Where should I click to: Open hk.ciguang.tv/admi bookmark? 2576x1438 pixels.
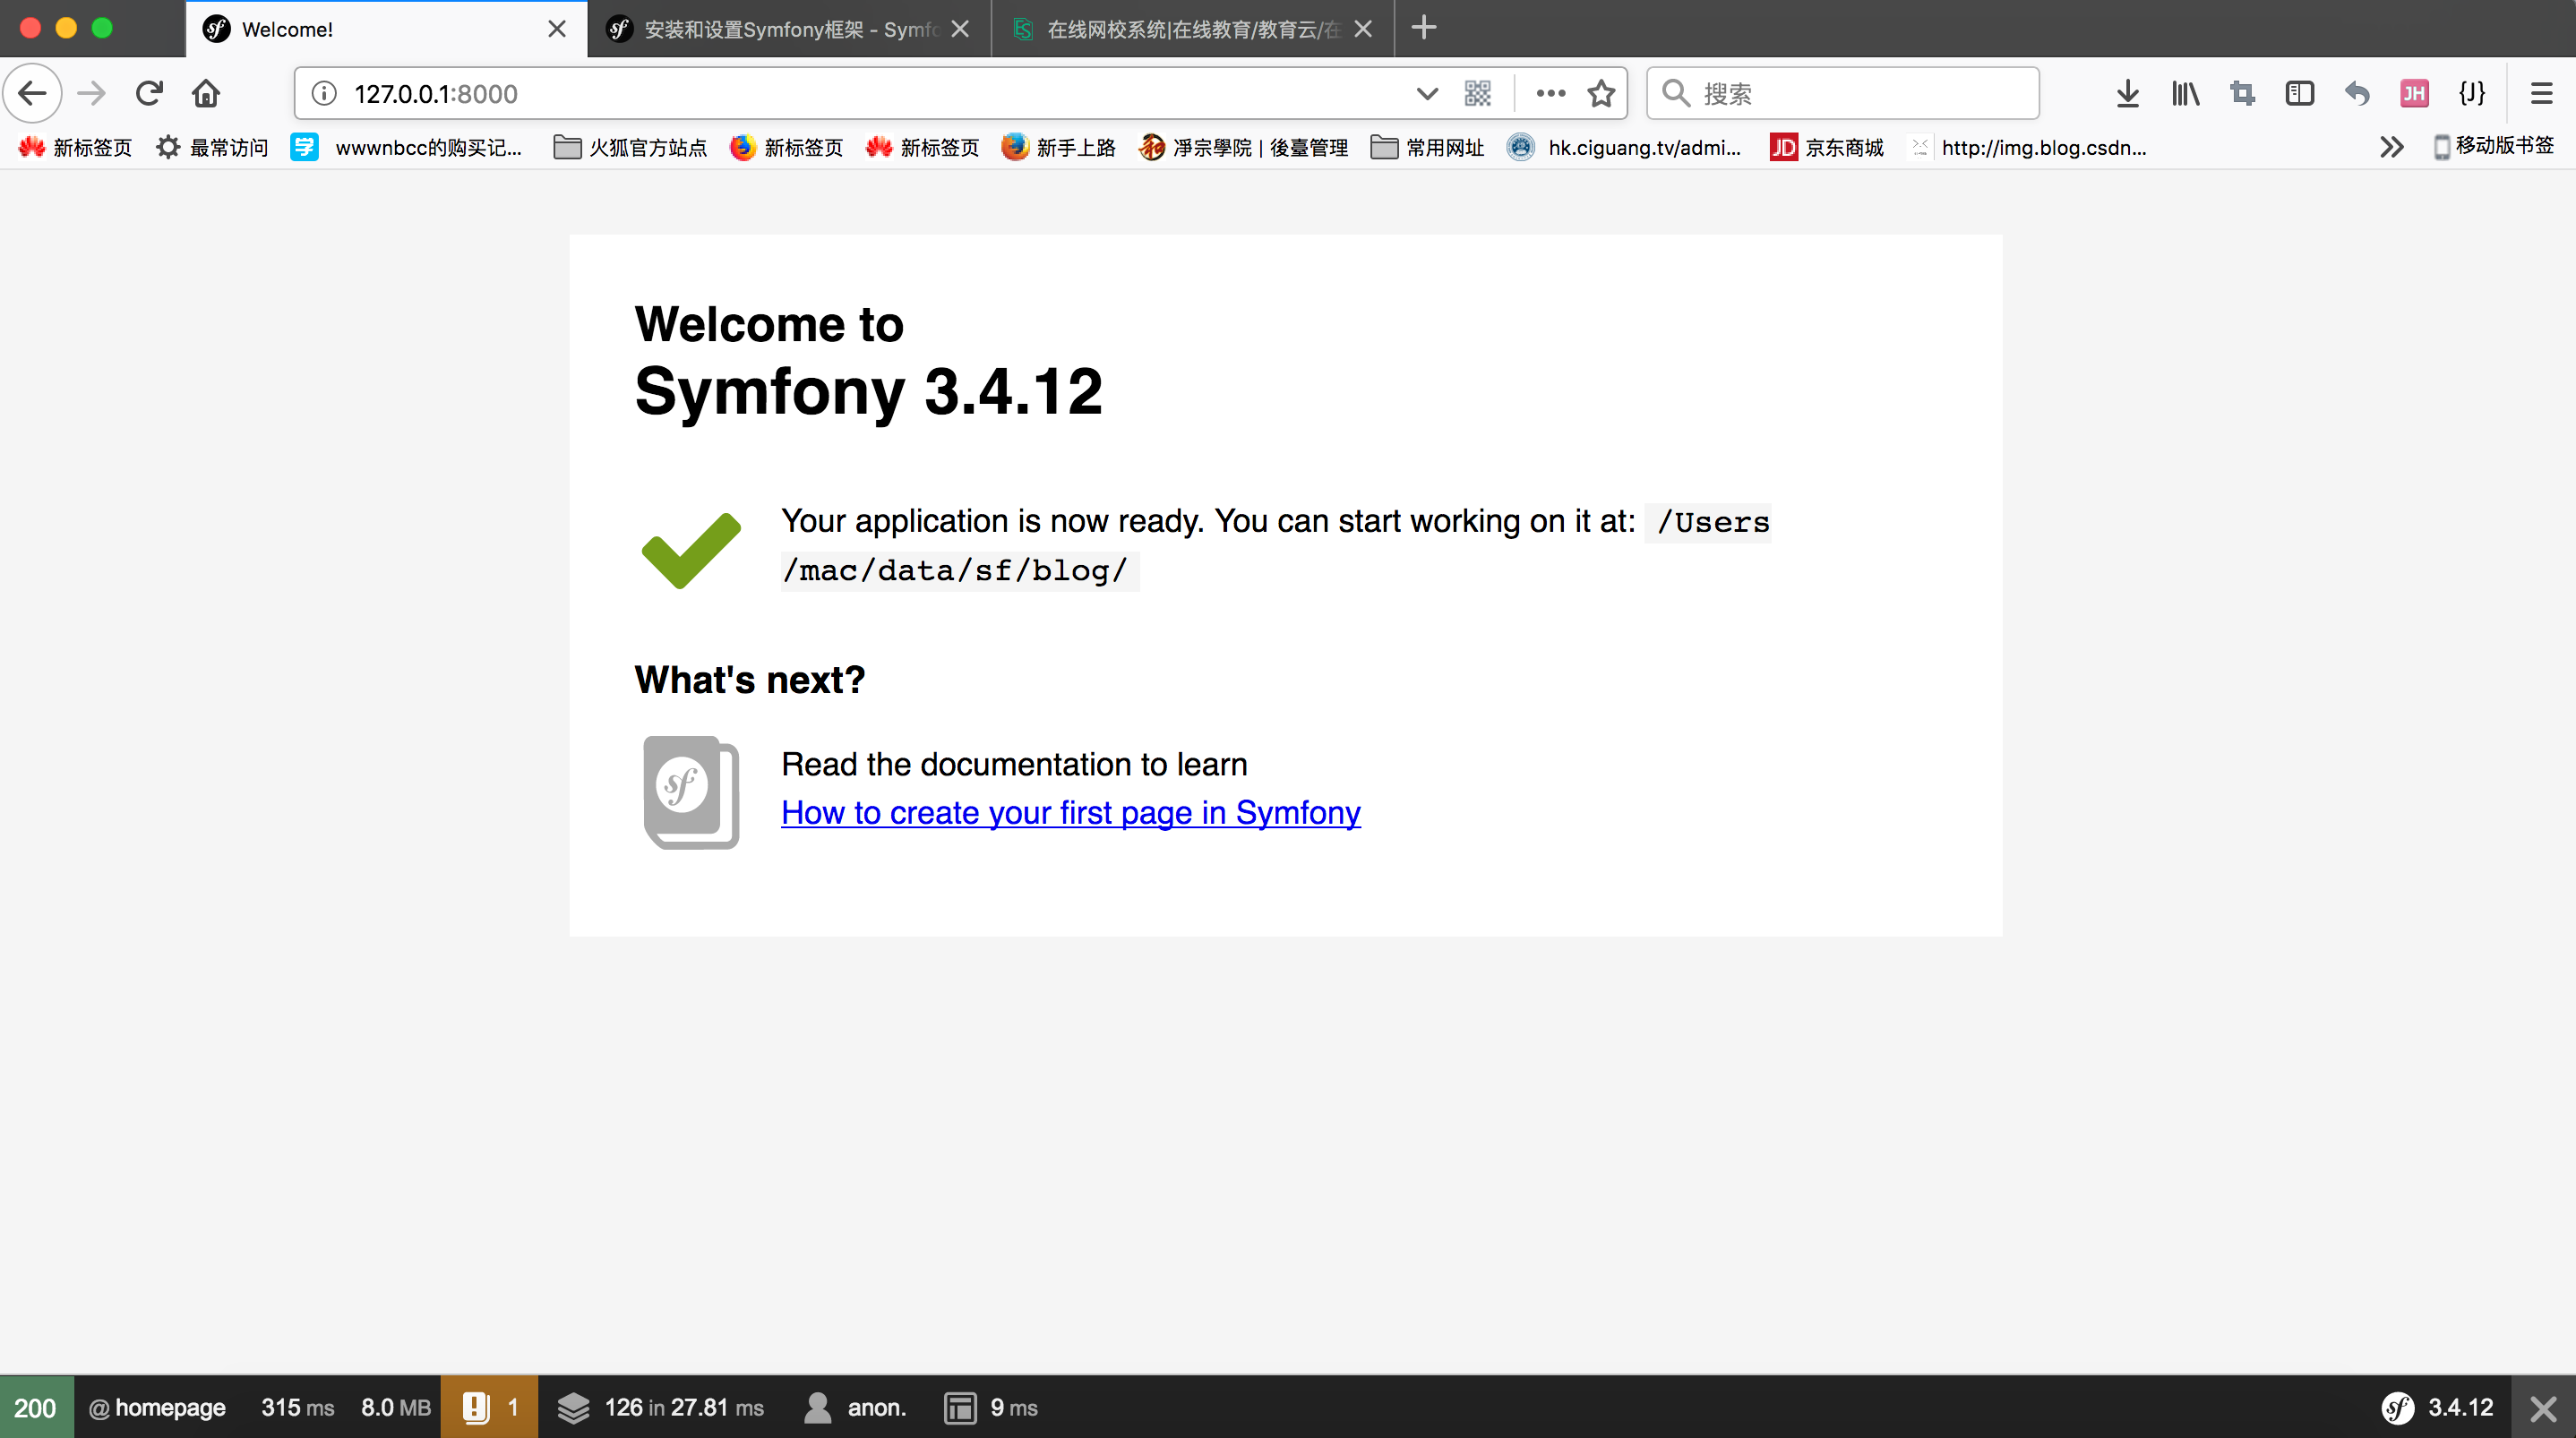click(1624, 148)
